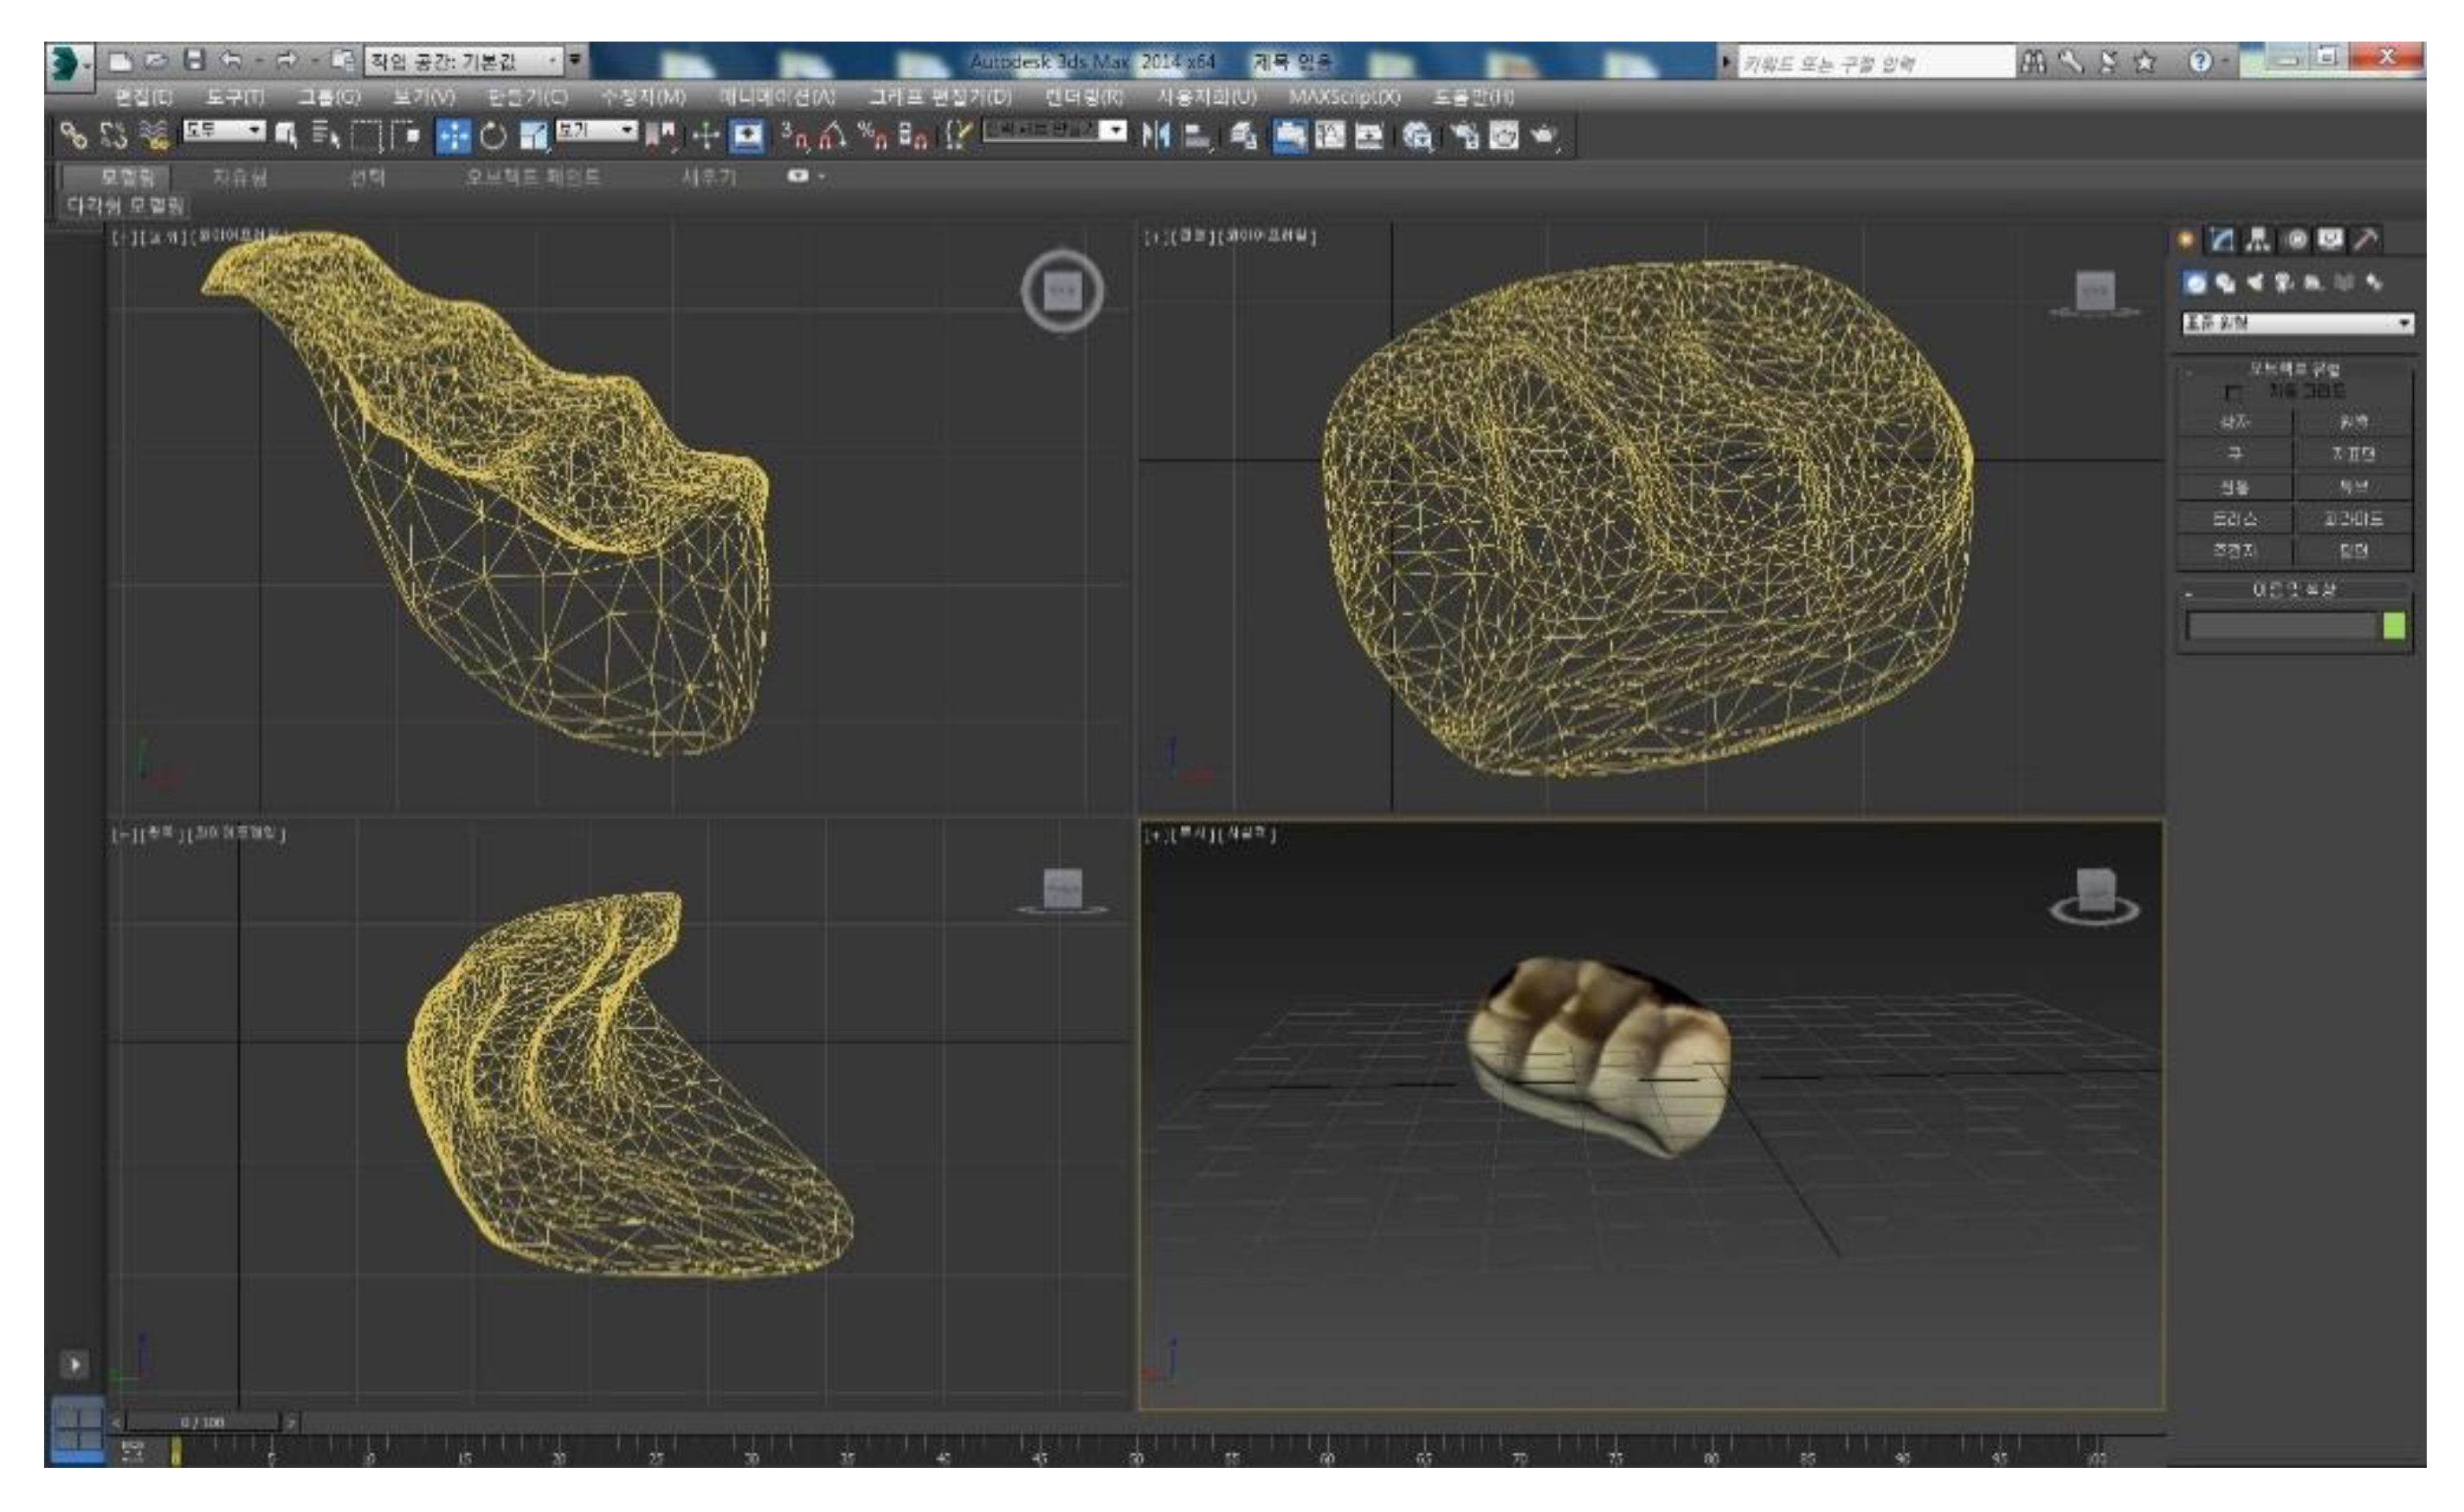This screenshot has height=1512, width=2464.
Task: Switch to the Freeform ribbon tab
Action: click(x=239, y=177)
